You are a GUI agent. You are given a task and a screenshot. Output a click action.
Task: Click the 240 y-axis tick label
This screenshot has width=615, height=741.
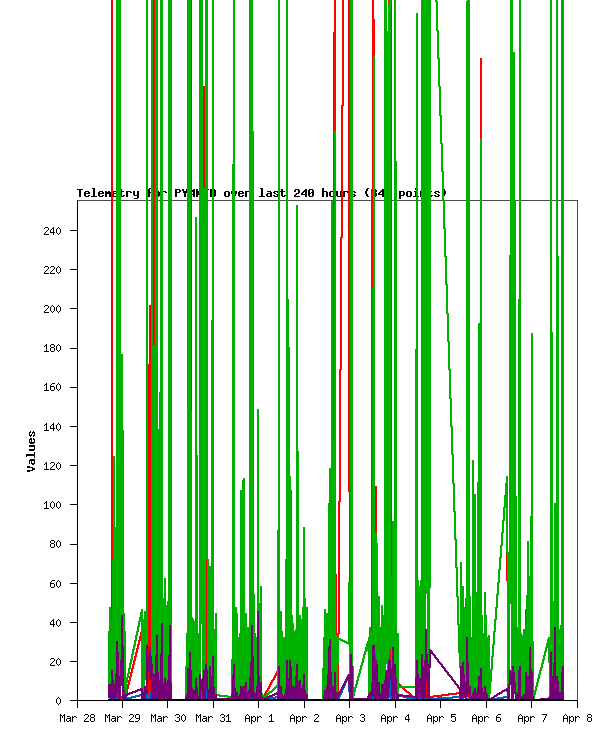tap(52, 231)
